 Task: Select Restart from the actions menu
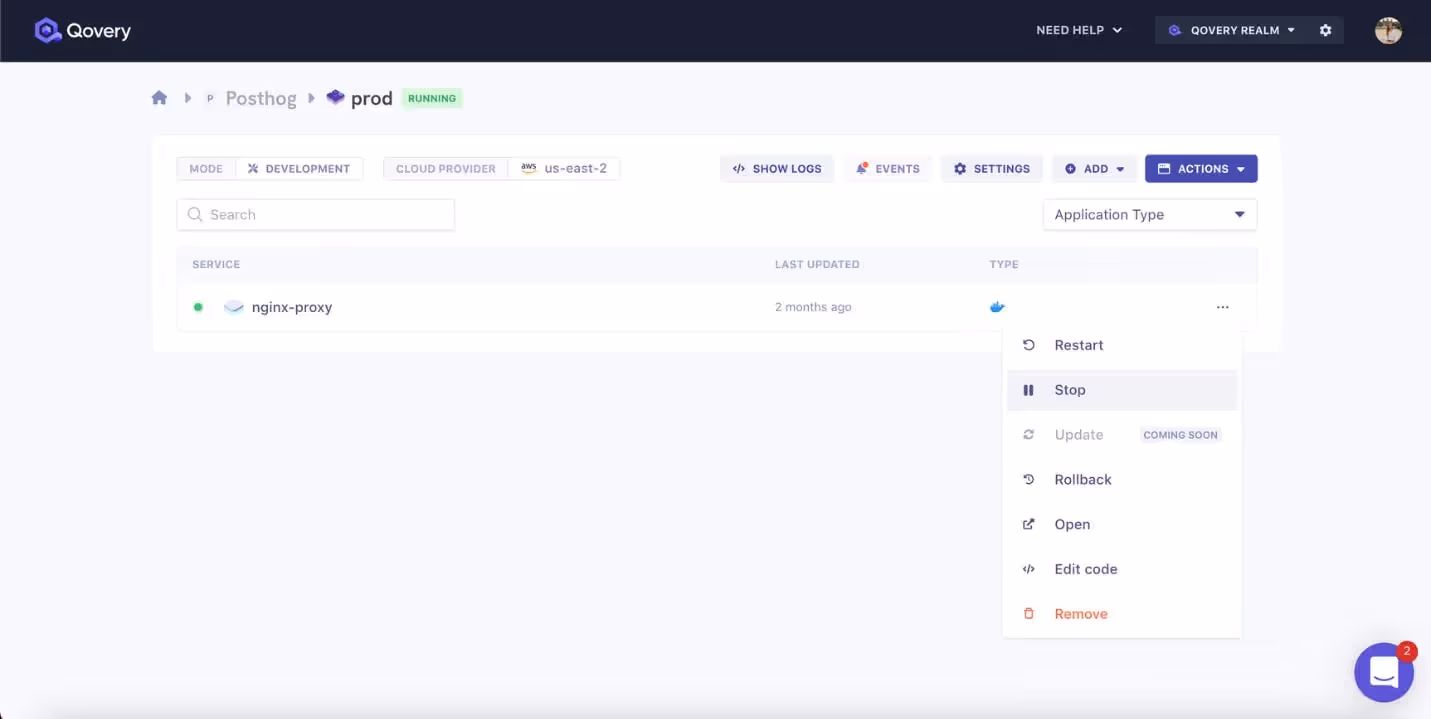click(1079, 344)
